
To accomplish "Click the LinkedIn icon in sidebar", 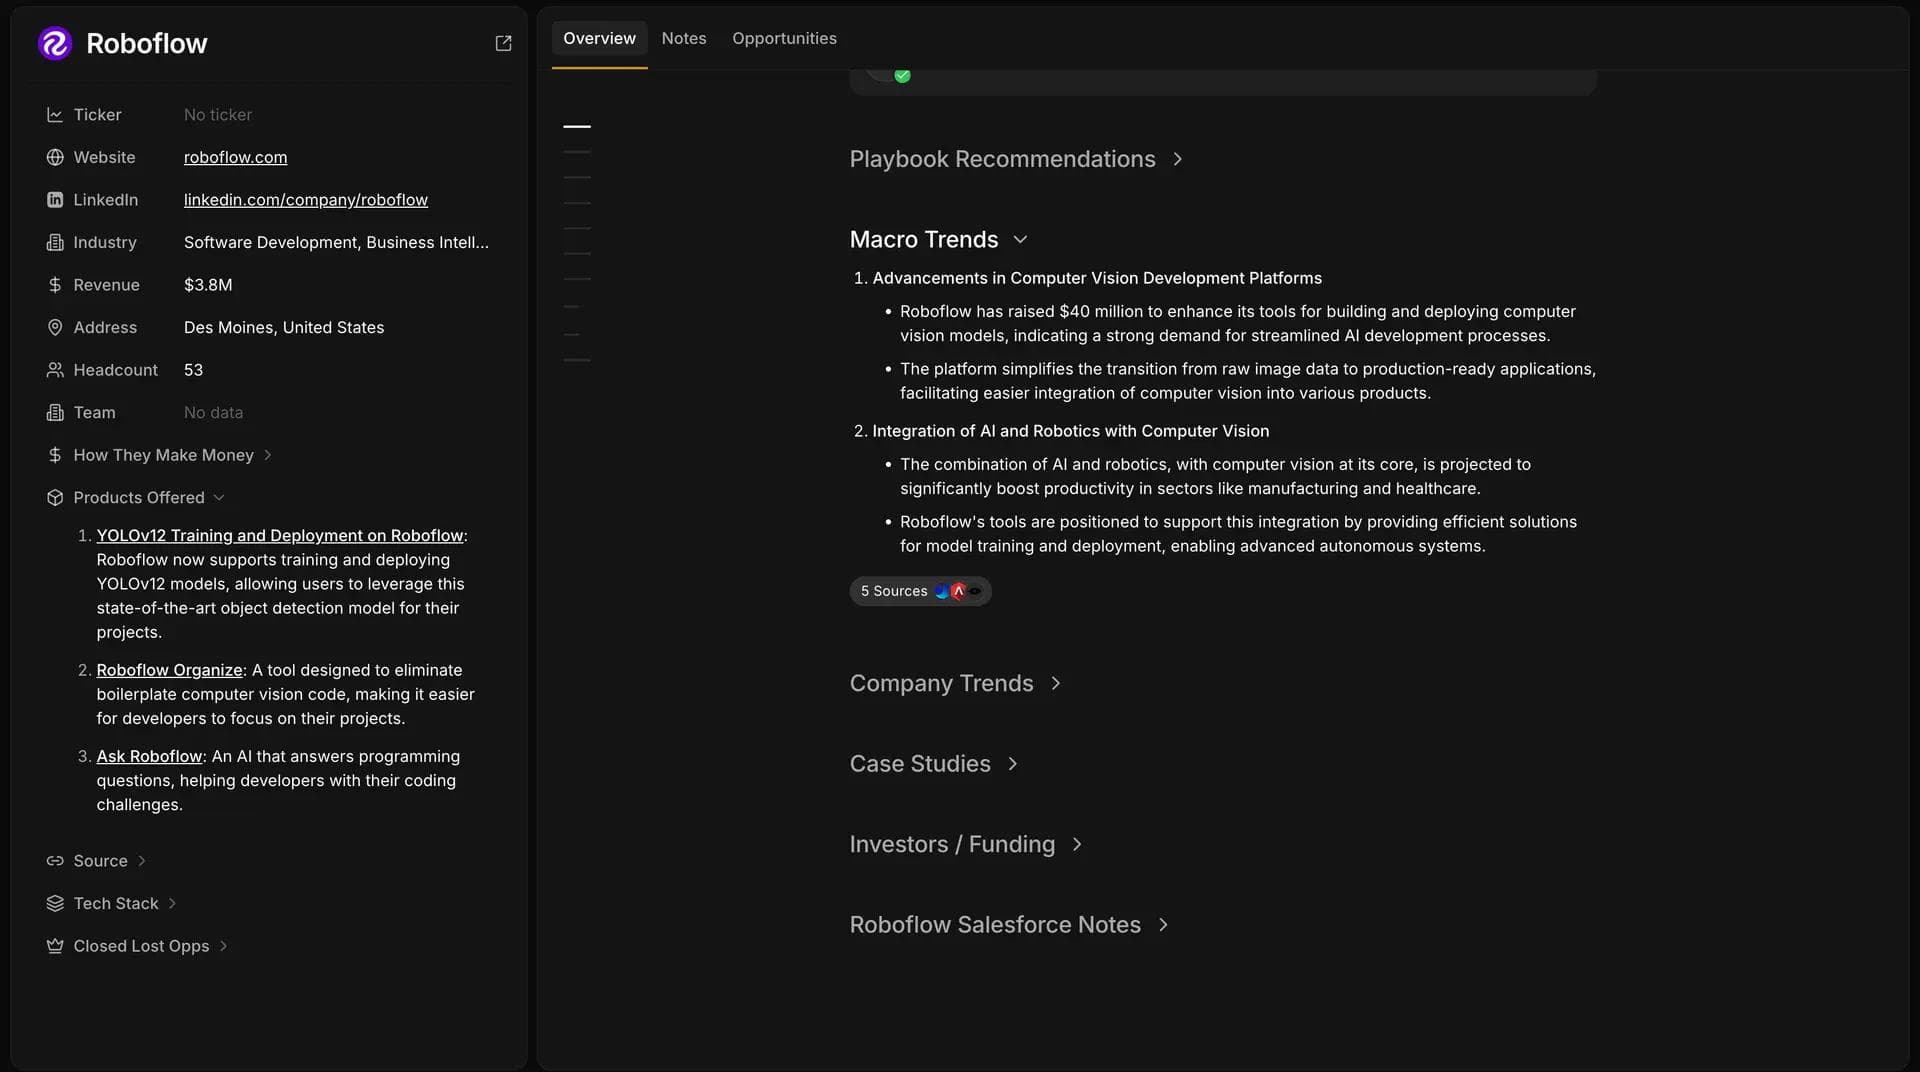I will pos(55,200).
